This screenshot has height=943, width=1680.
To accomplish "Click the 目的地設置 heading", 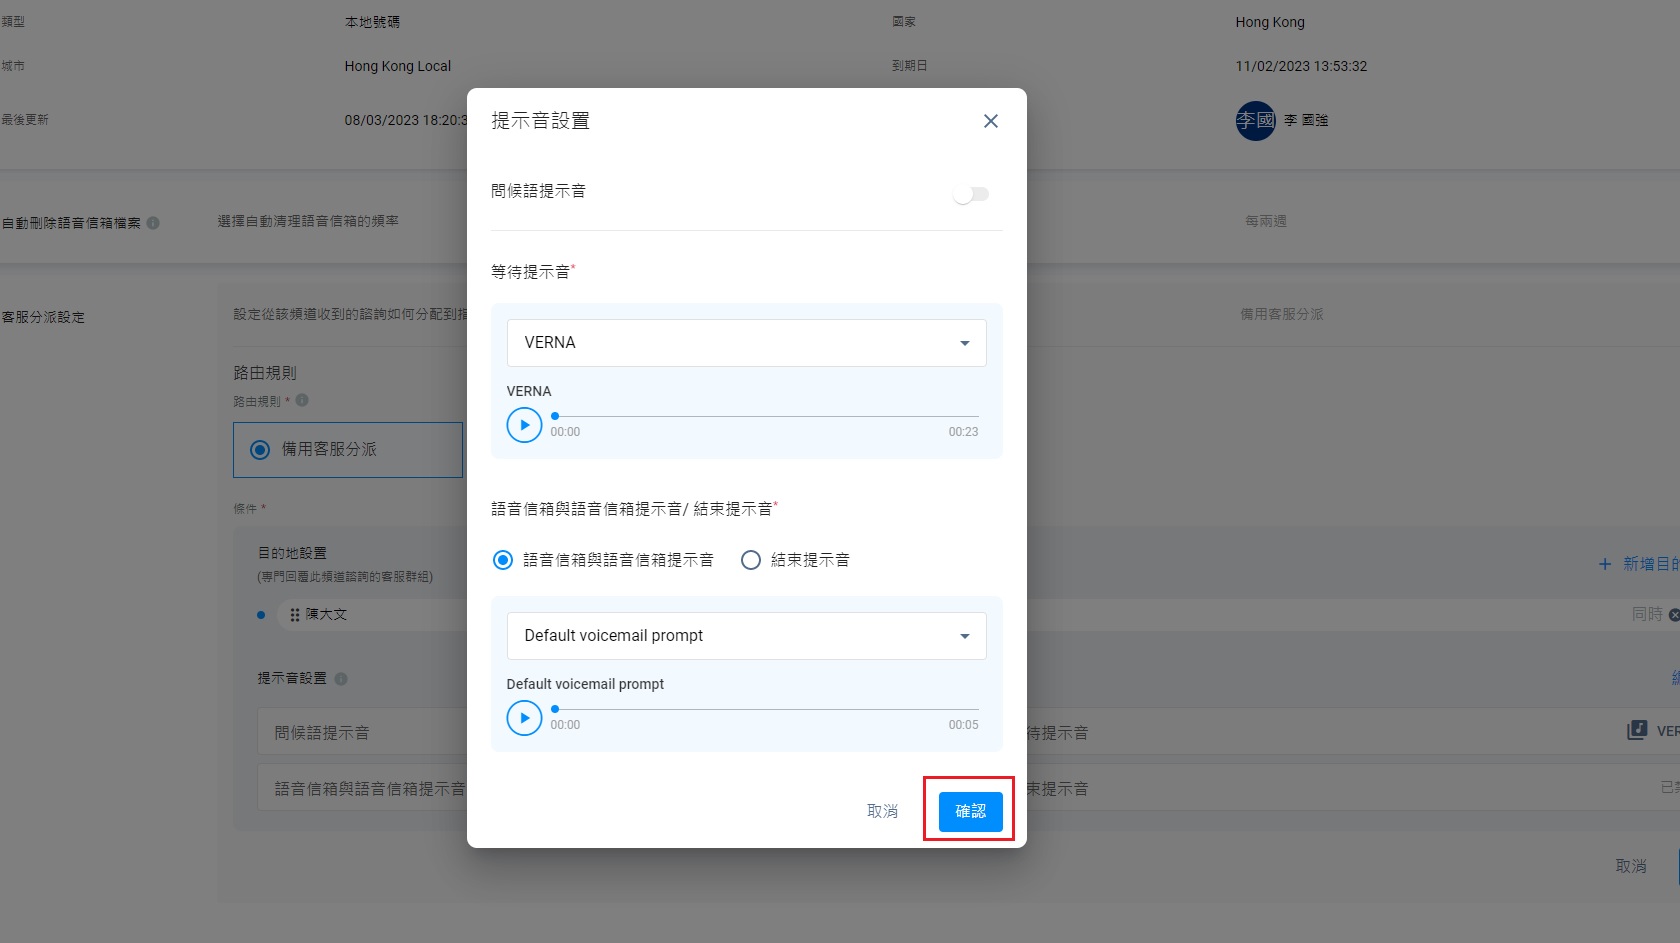I will click(x=292, y=553).
